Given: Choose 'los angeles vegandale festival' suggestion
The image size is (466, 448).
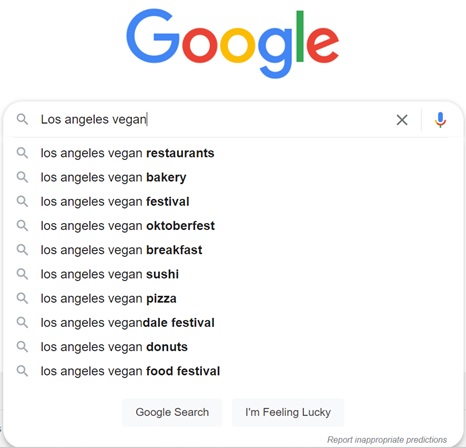Looking at the screenshot, I should [233, 322].
